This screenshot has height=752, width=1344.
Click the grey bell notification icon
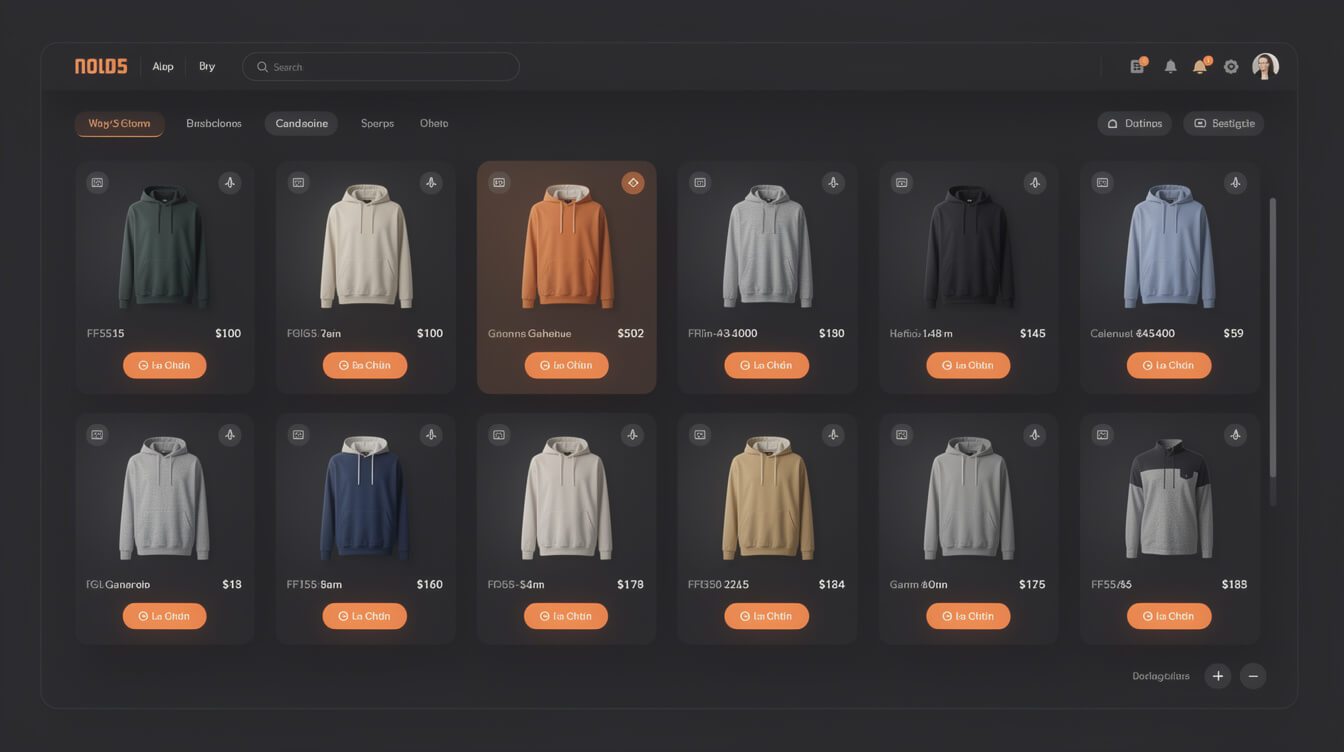pyautogui.click(x=1170, y=66)
